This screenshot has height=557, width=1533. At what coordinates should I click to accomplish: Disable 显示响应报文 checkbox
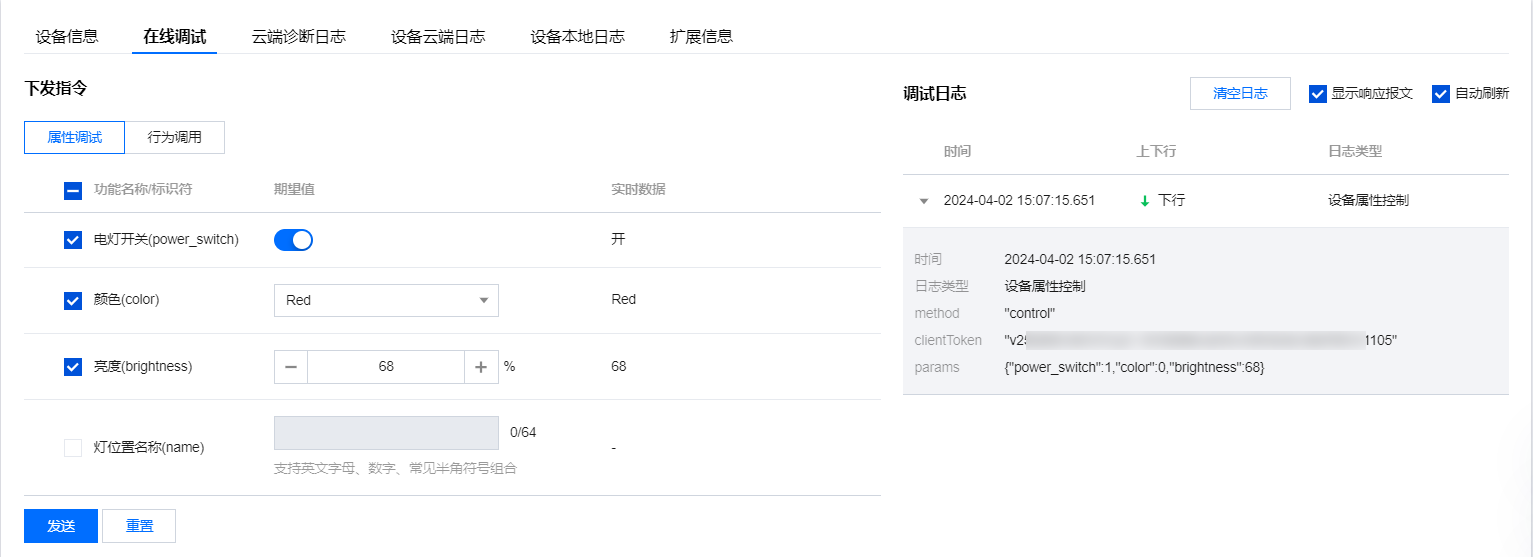click(x=1317, y=94)
